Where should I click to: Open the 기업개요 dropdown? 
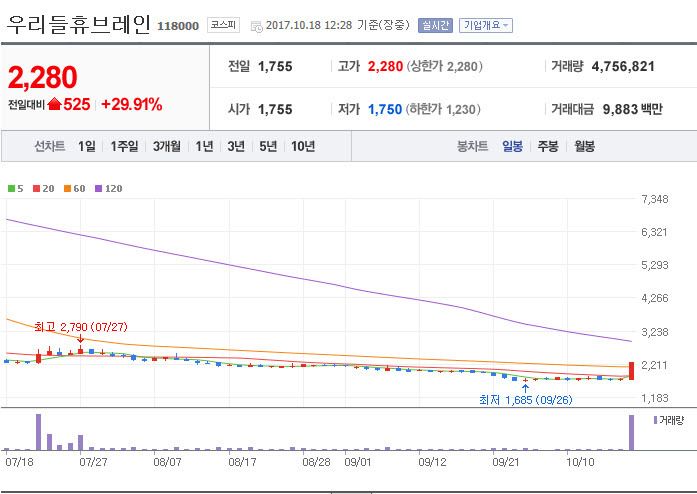click(x=485, y=25)
